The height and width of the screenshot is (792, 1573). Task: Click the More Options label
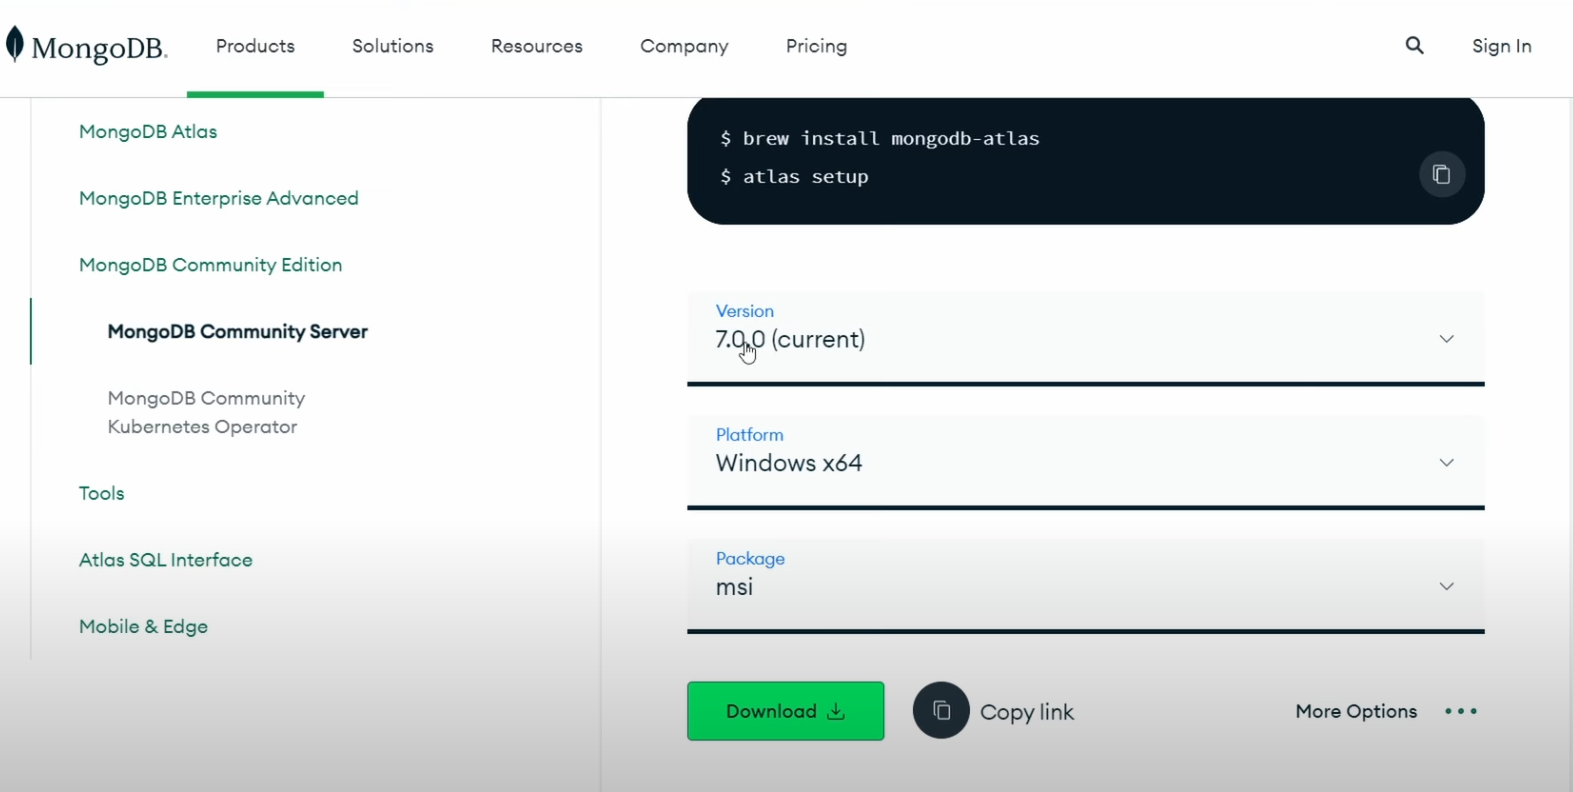tap(1356, 711)
